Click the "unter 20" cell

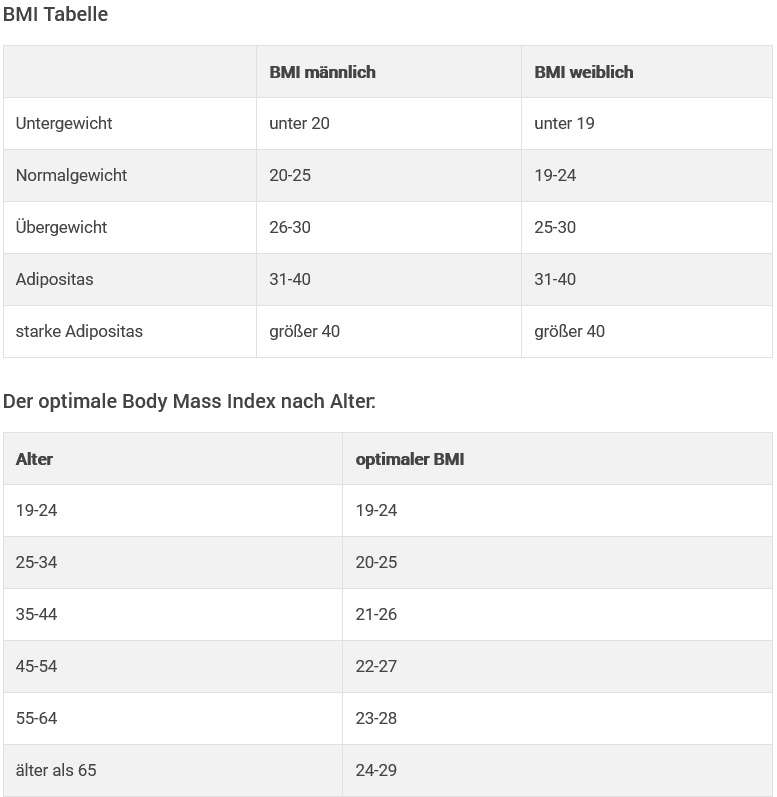[299, 124]
